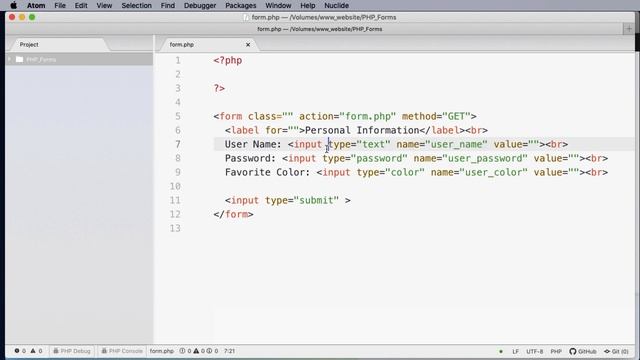Open the View menu

pyautogui.click(x=104, y=6)
